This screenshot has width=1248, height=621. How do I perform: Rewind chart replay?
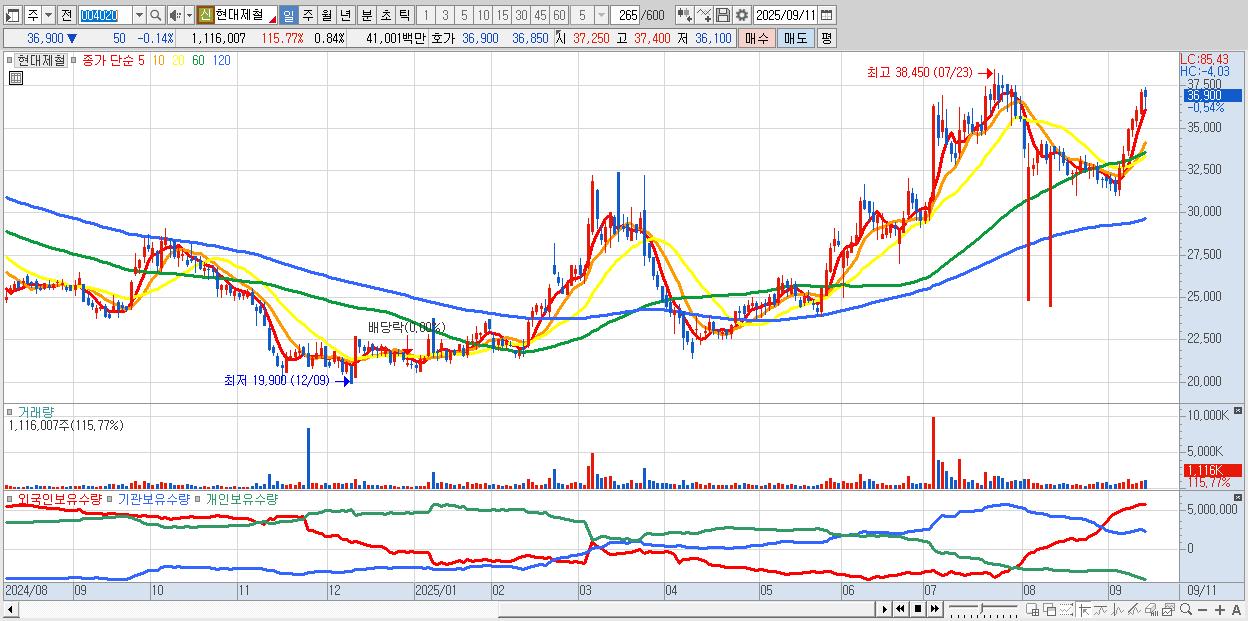pos(900,609)
